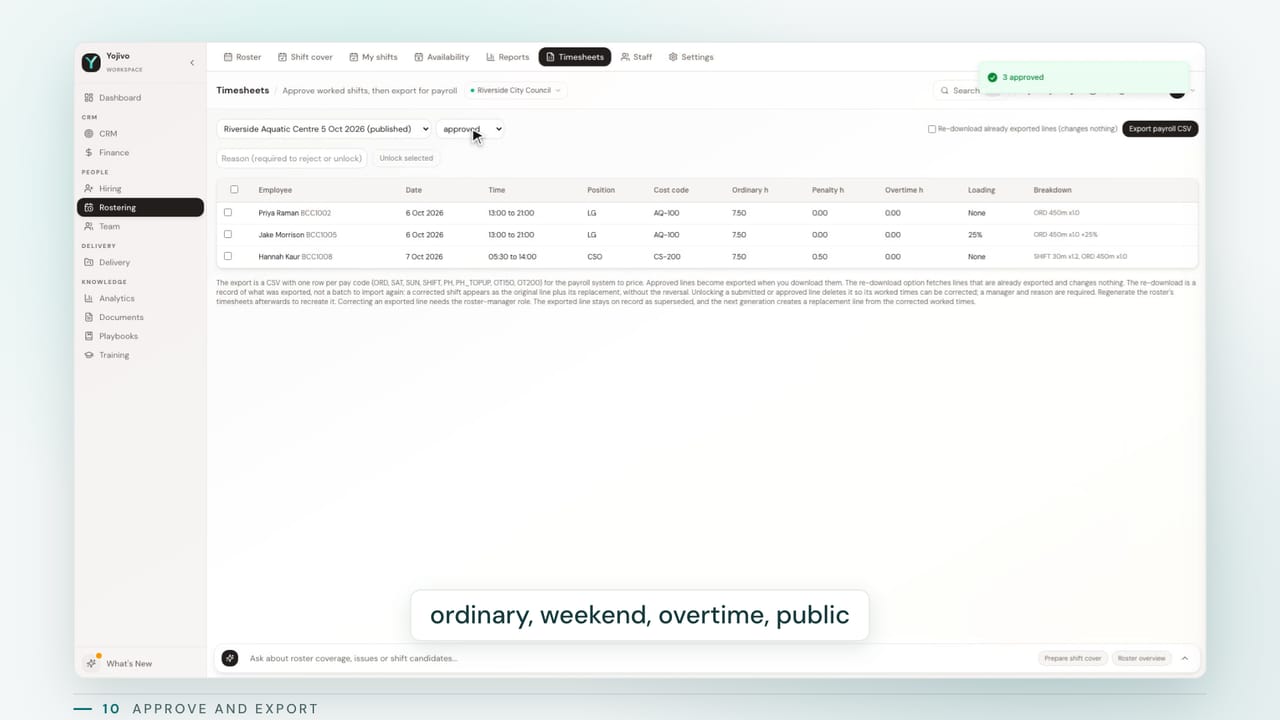Screen dimensions: 1280x720
Task: Click the Hiring person icon in sidebar
Action: coord(89,189)
